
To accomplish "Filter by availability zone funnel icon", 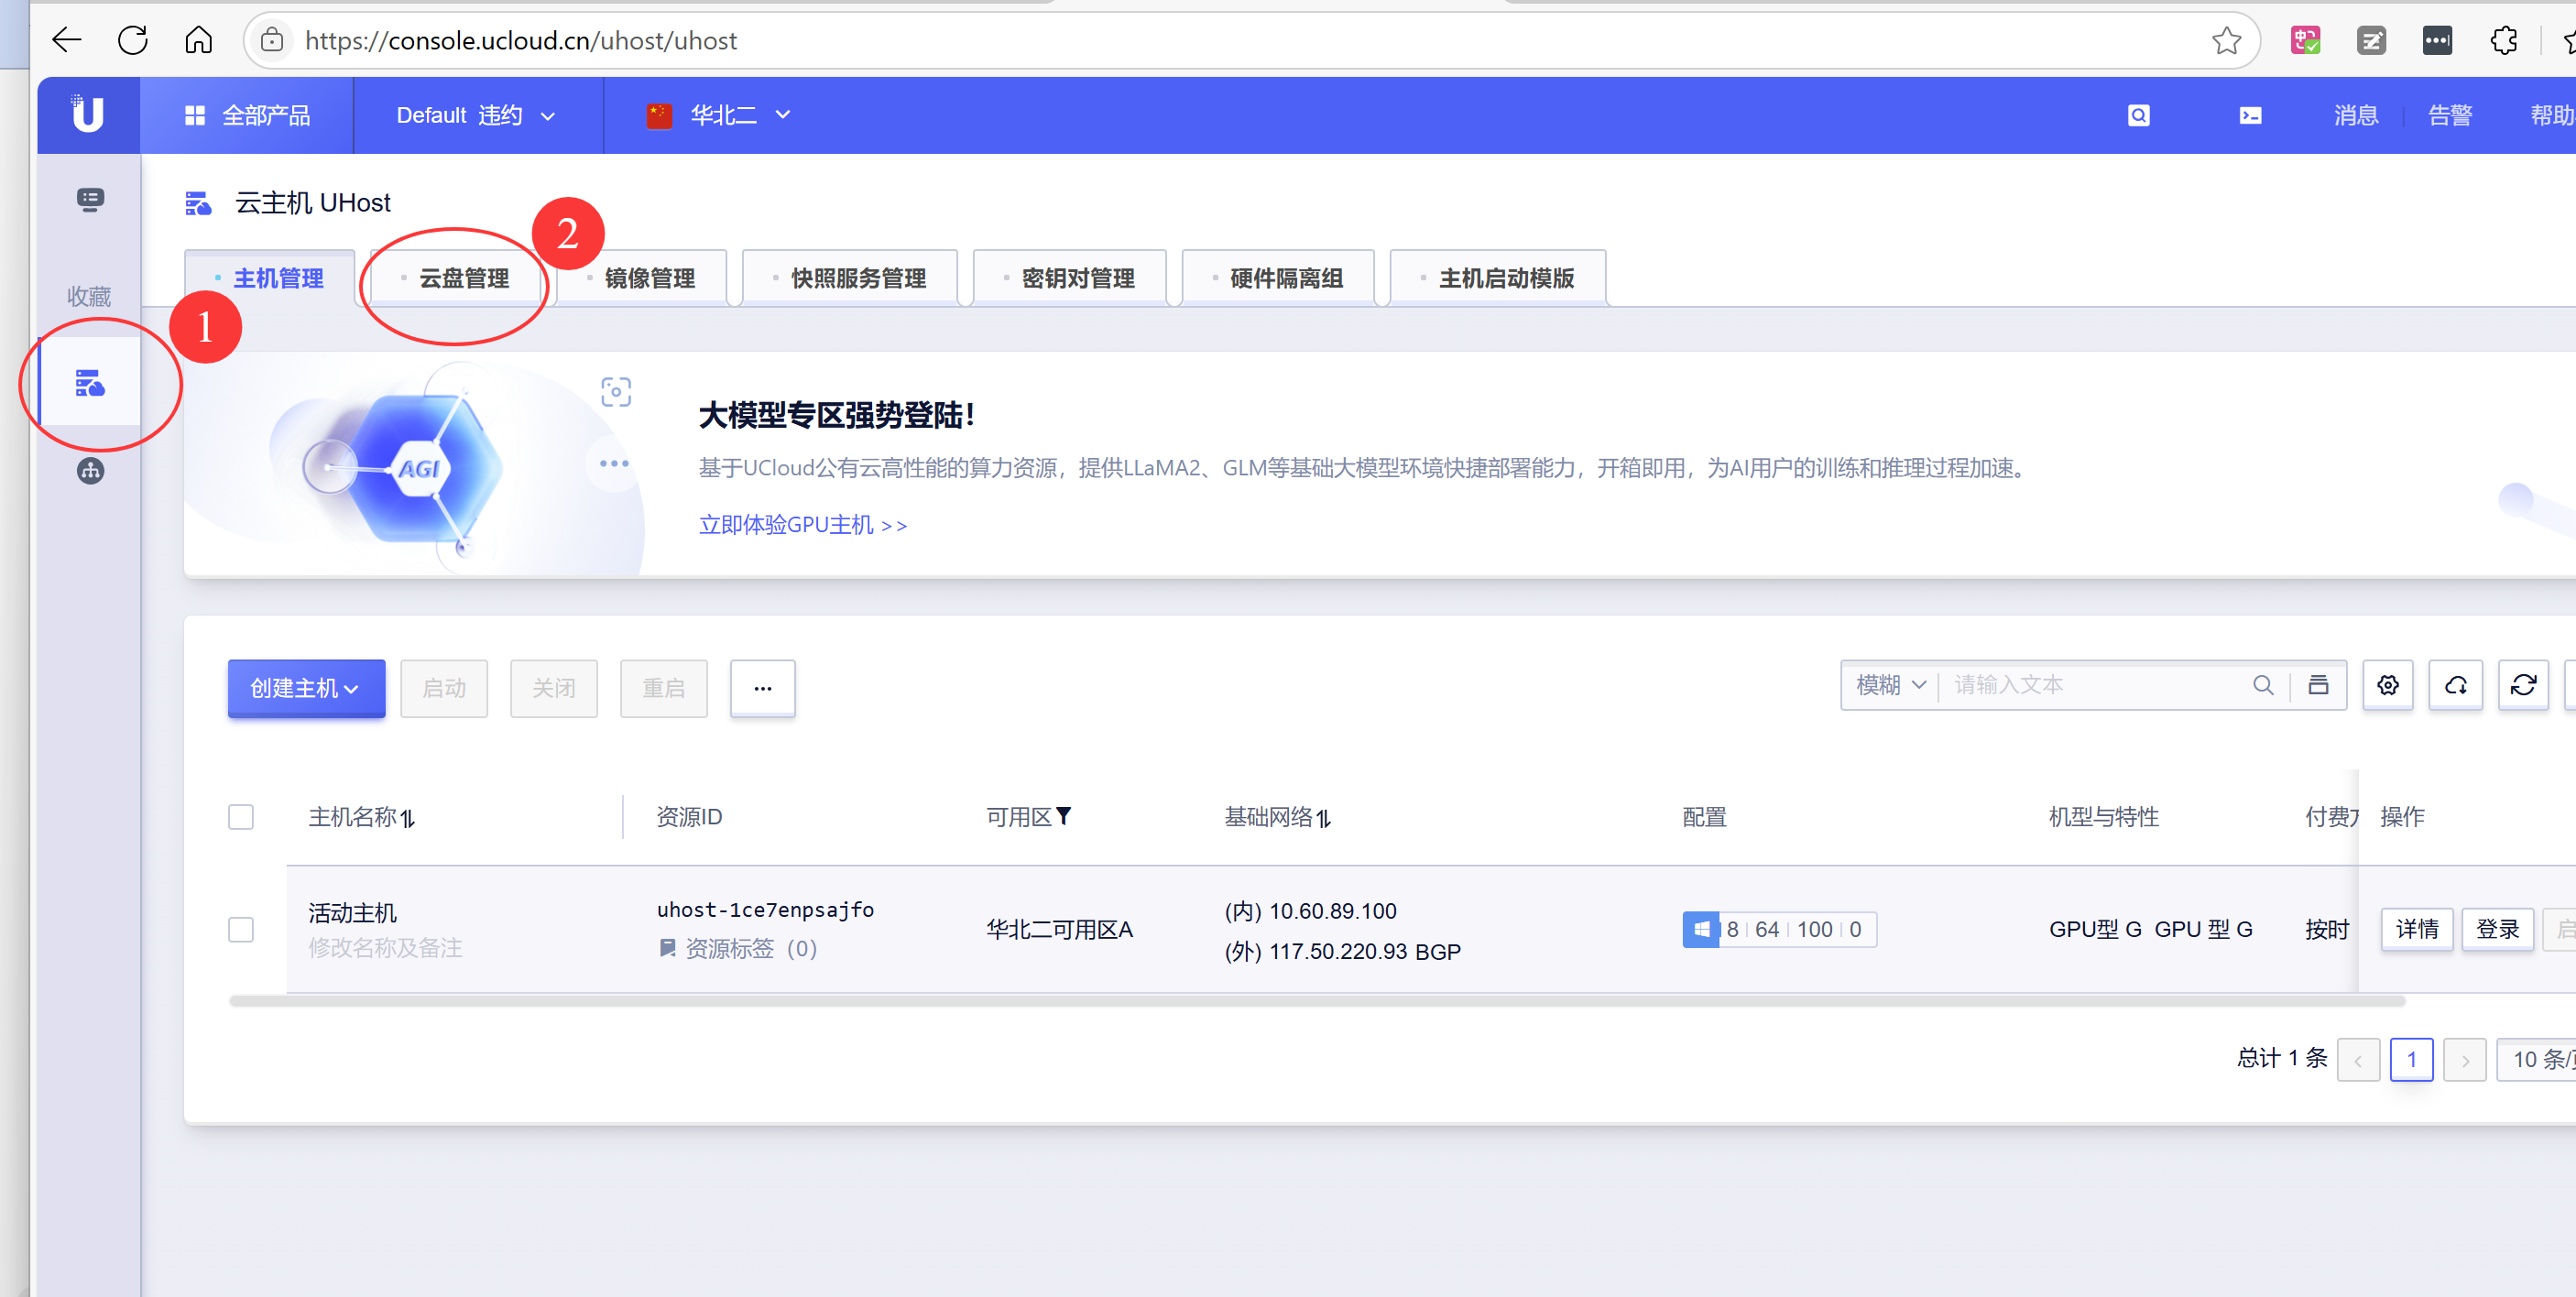I will [x=1063, y=816].
